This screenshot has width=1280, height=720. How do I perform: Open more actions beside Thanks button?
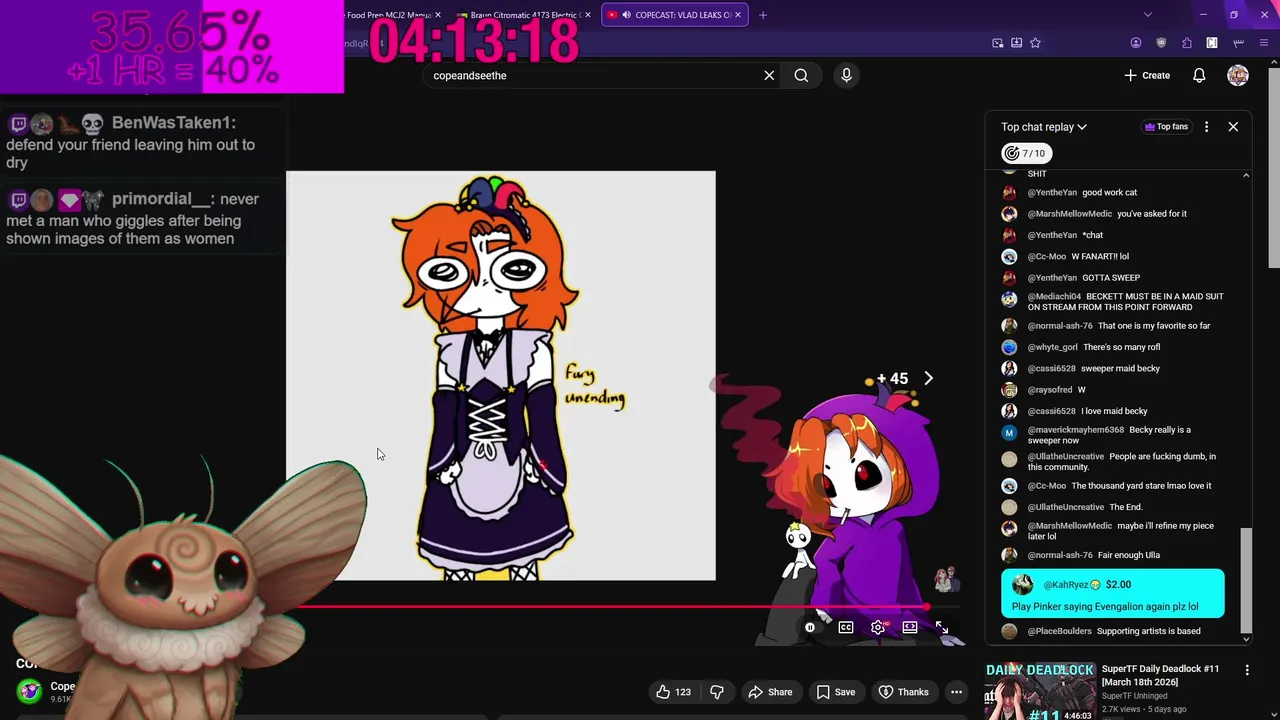tap(956, 692)
